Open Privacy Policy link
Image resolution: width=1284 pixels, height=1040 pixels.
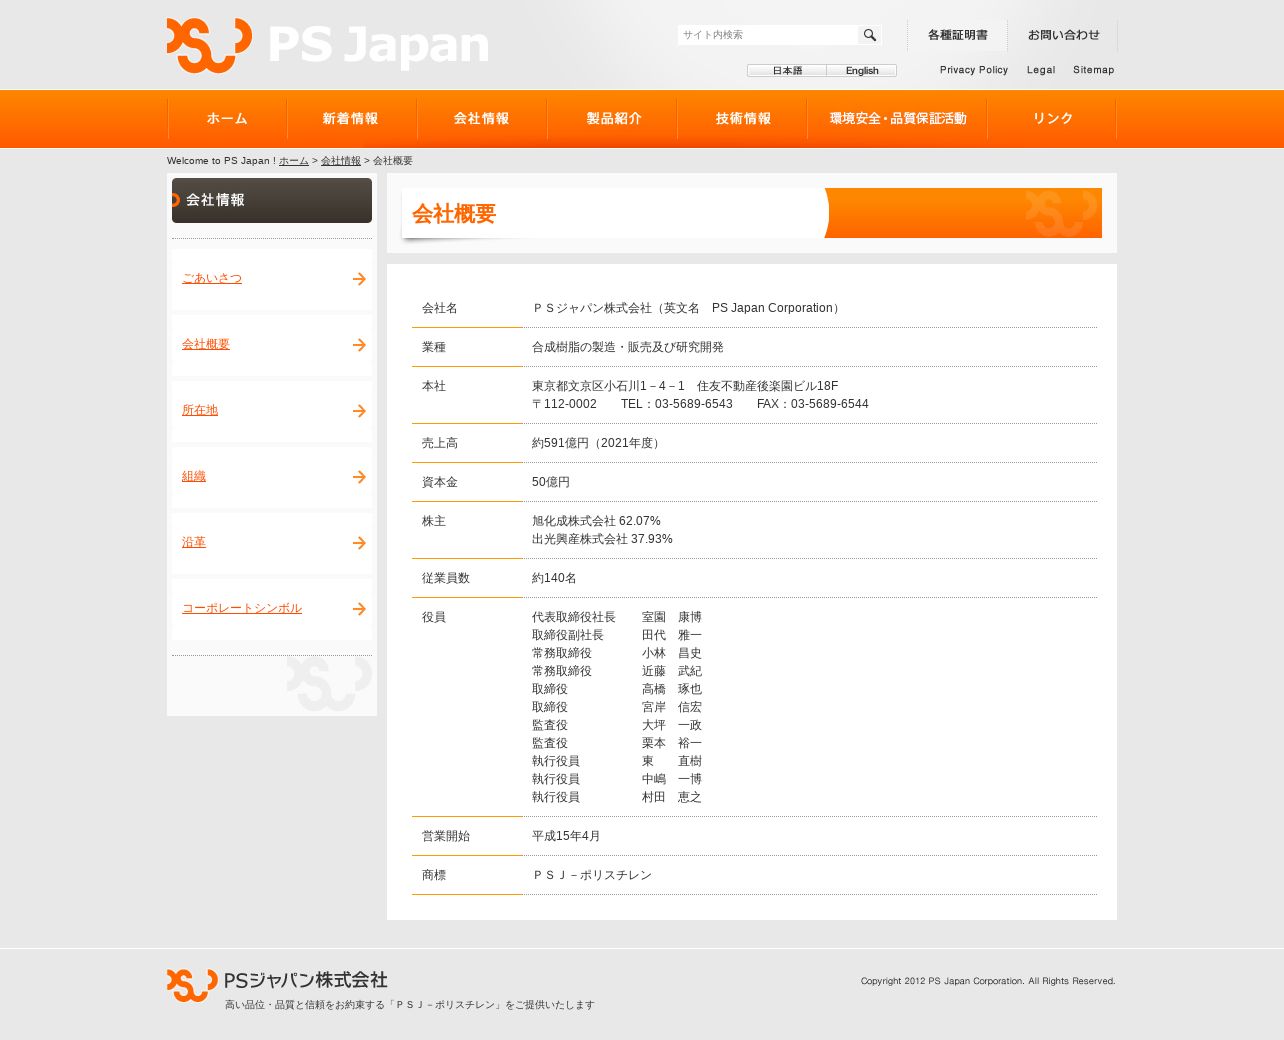click(974, 70)
